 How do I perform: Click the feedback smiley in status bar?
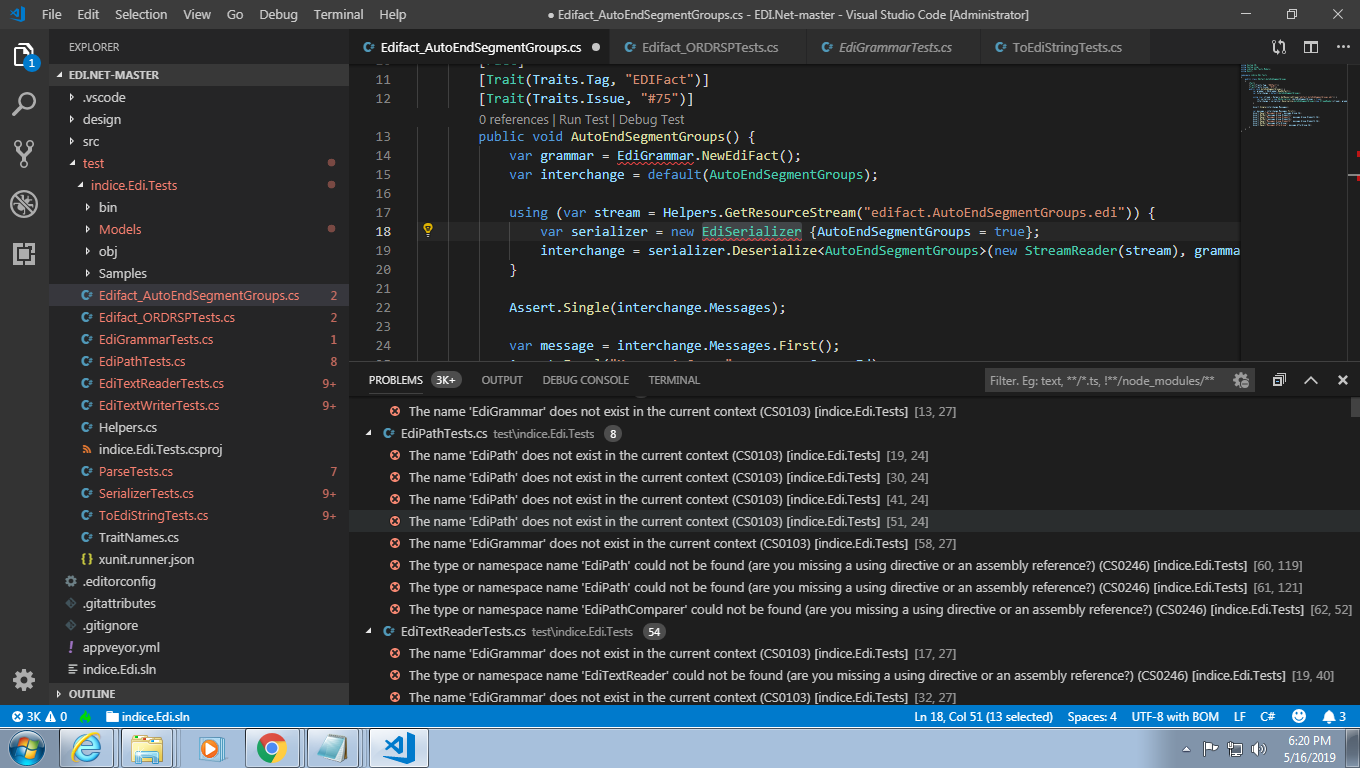click(x=1299, y=717)
